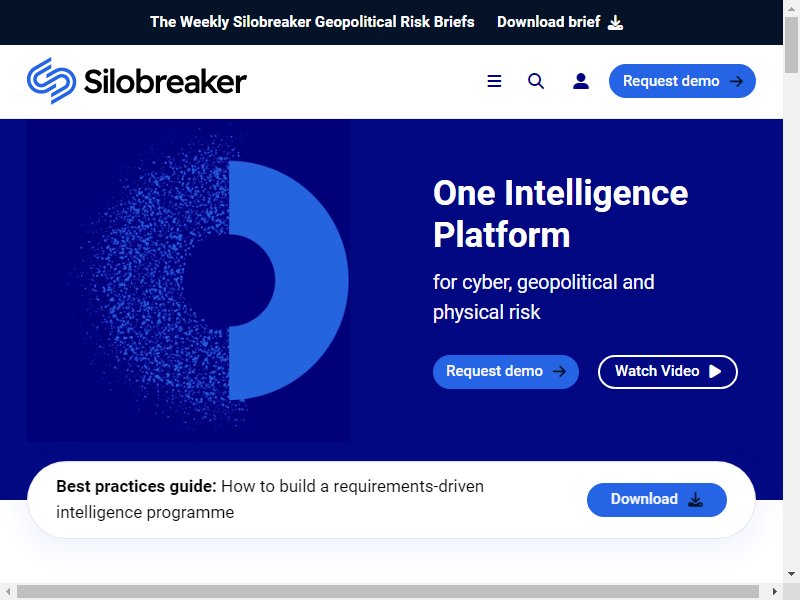Click Request demo button in header

(x=682, y=81)
